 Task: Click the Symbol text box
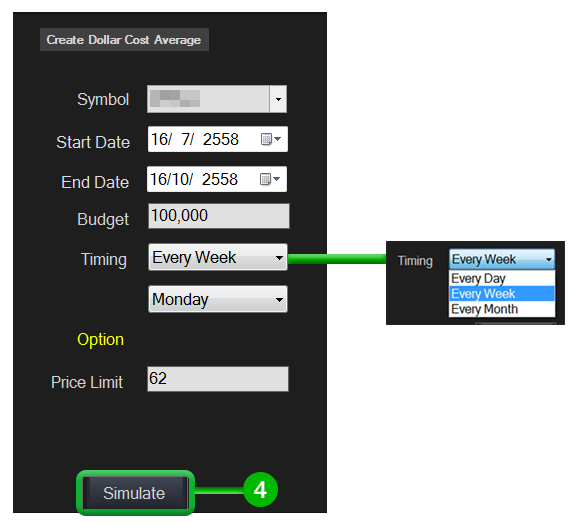[x=209, y=99]
